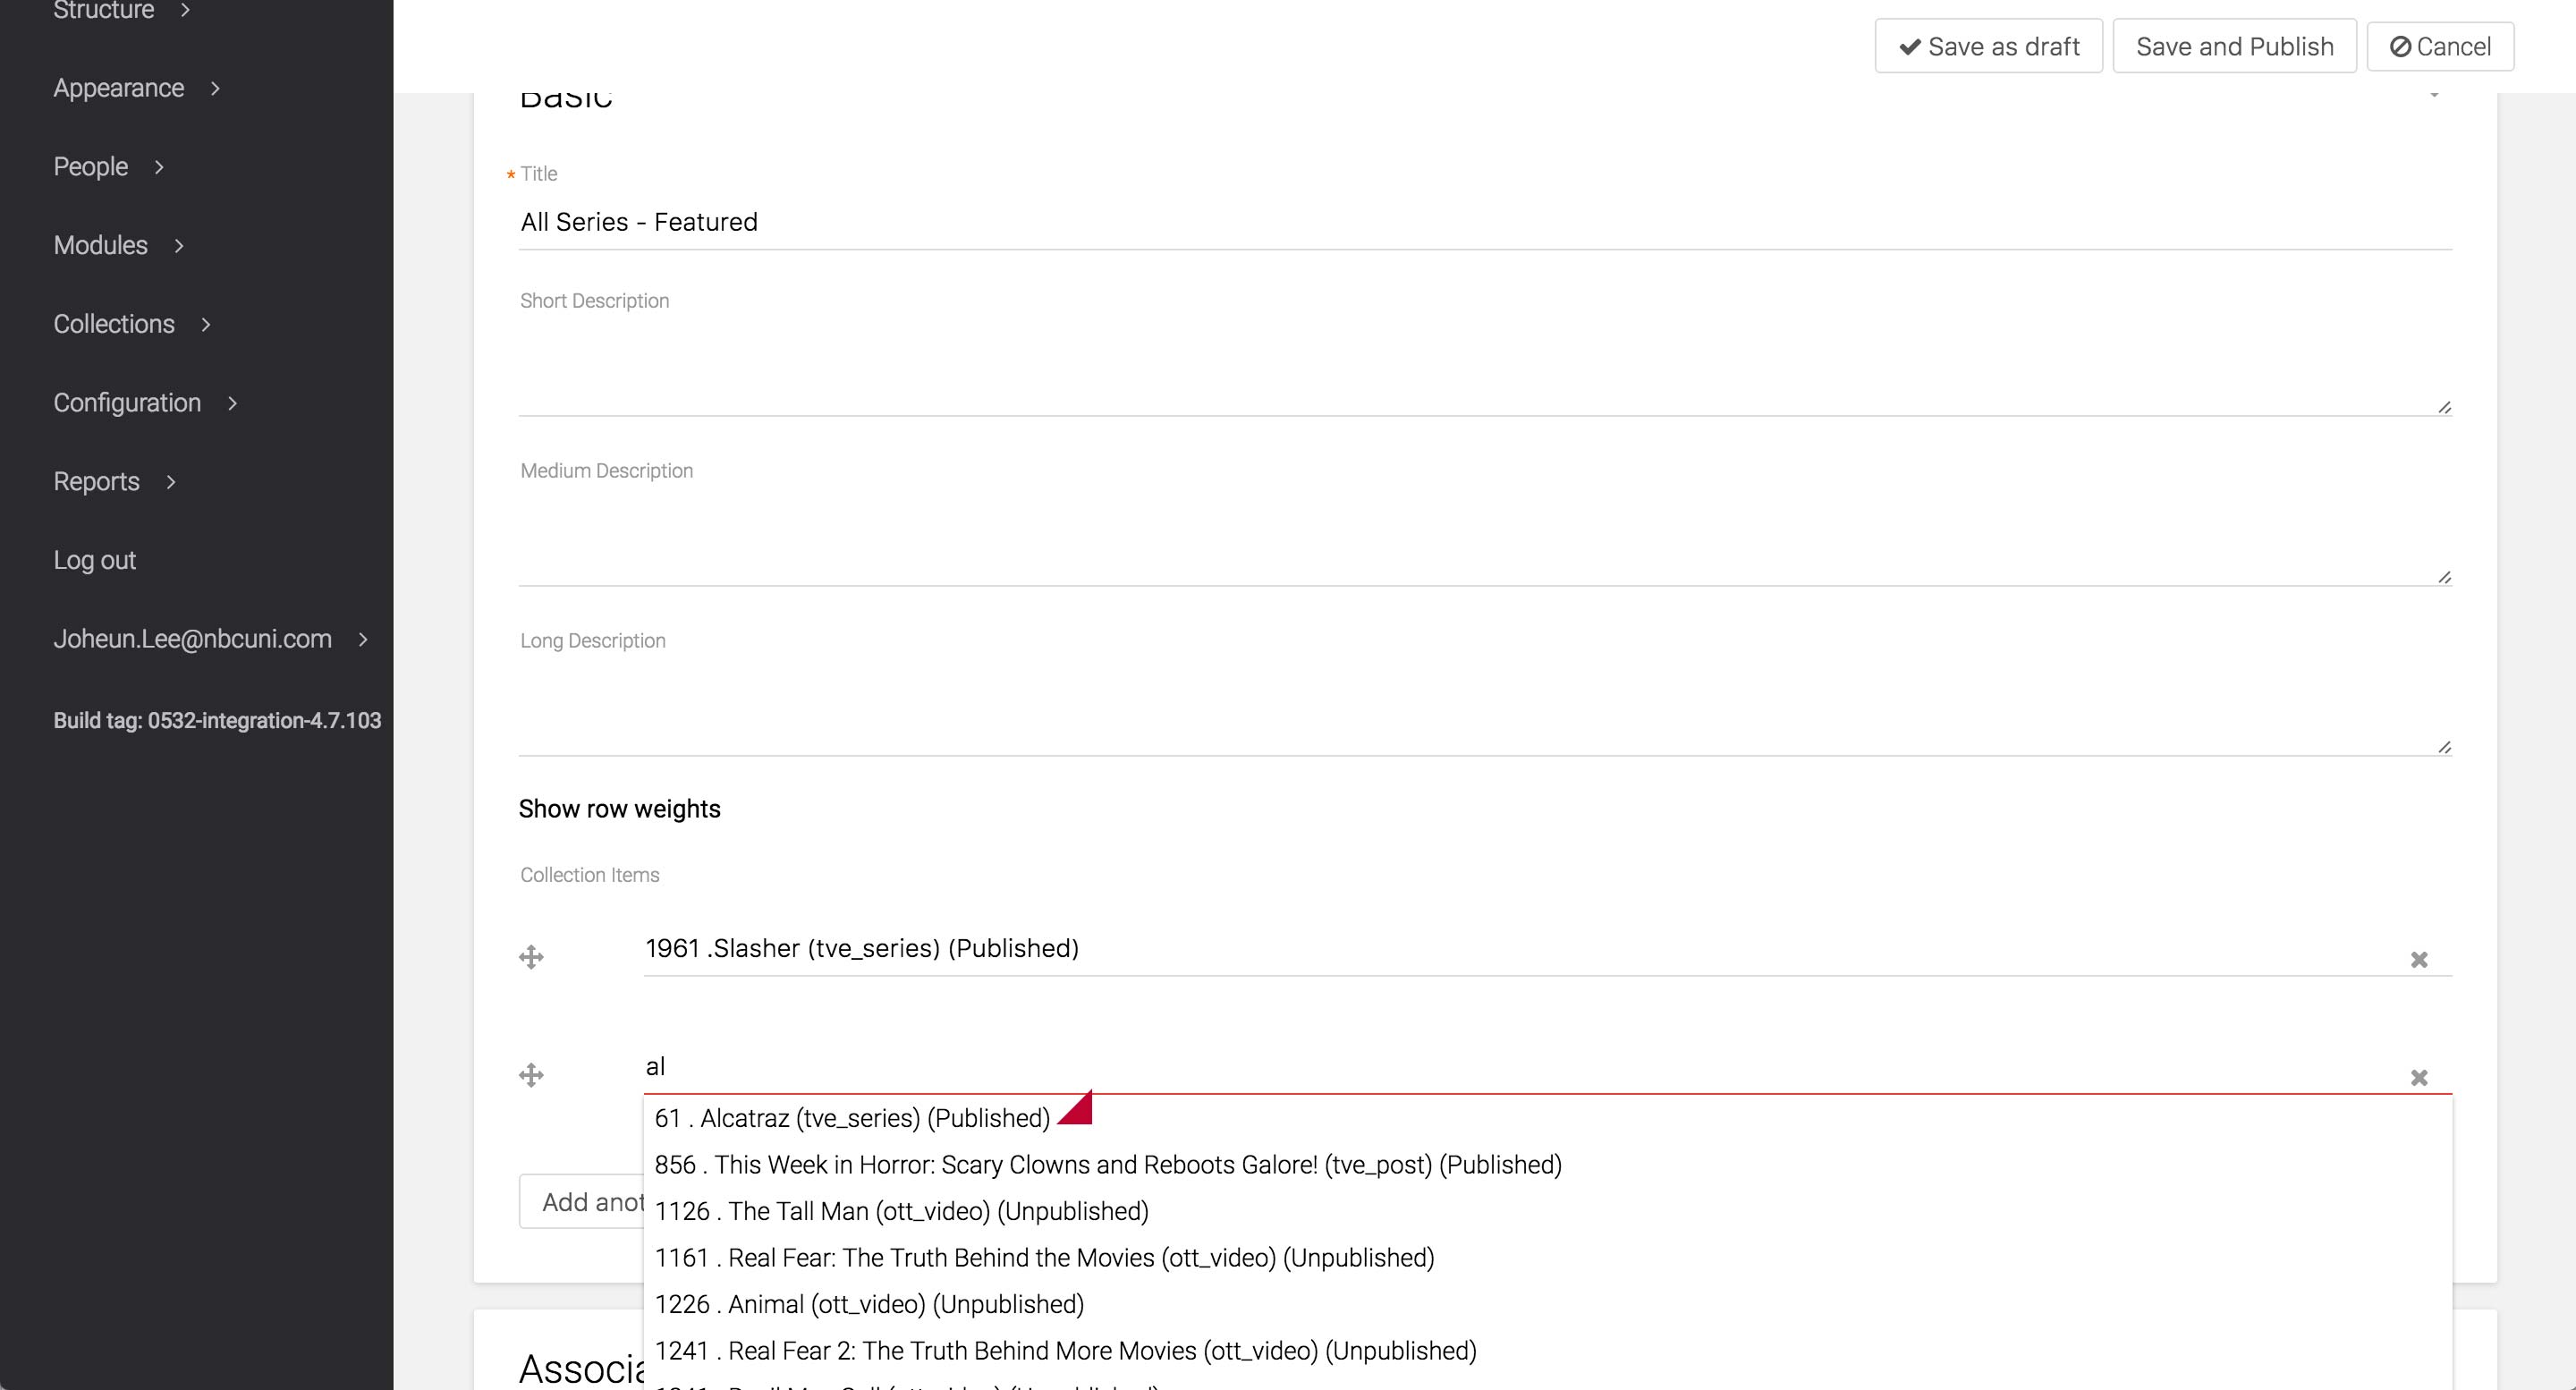
Task: Expand the Appearance menu chevron
Action: pyautogui.click(x=215, y=89)
